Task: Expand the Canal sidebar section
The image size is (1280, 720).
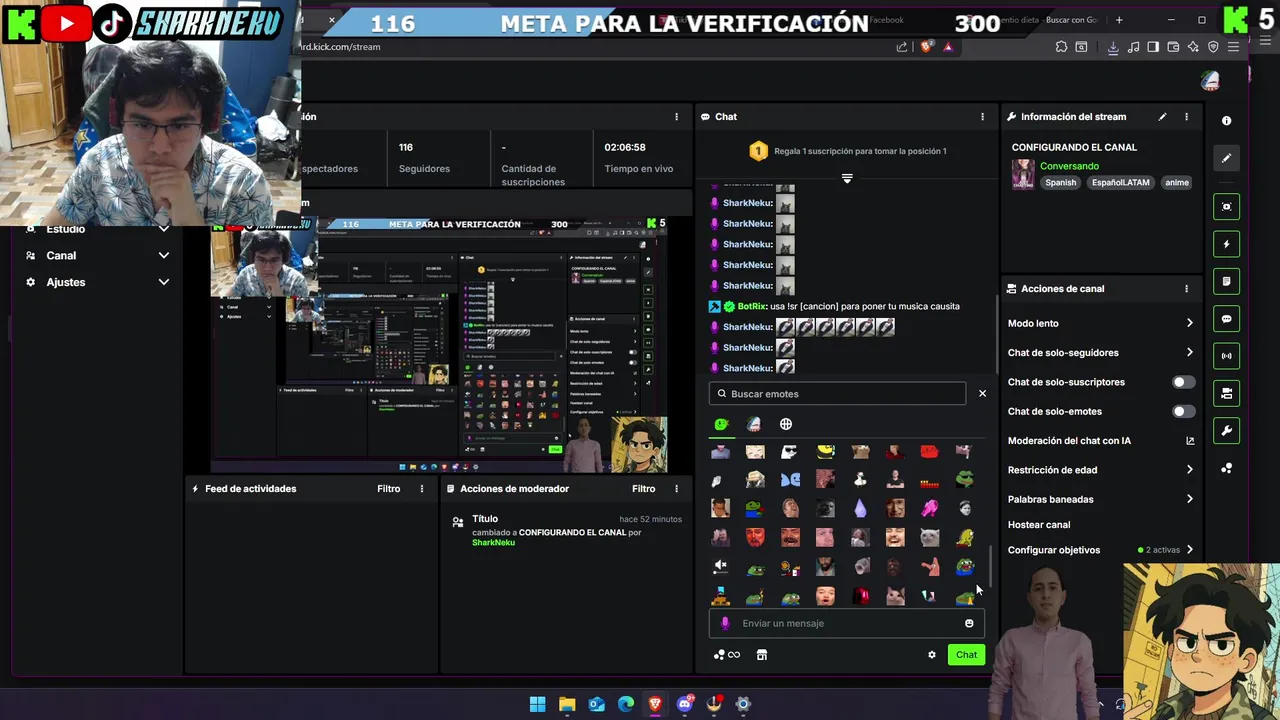Action: pyautogui.click(x=98, y=255)
